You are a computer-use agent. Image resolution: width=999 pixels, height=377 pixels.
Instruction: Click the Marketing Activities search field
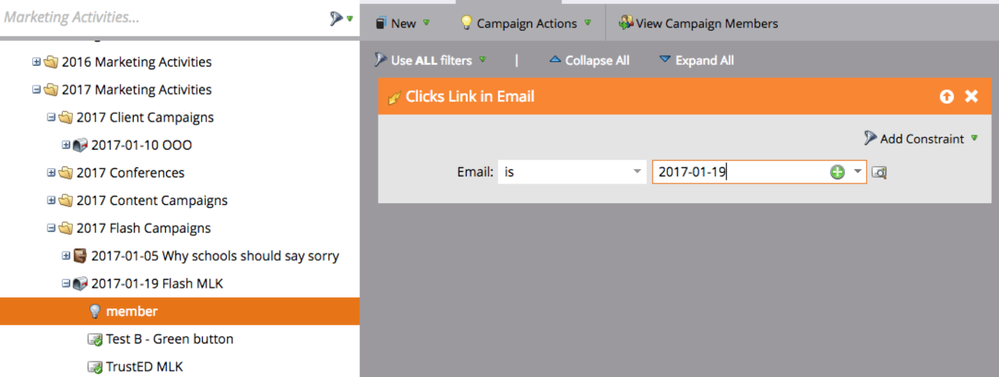162,18
